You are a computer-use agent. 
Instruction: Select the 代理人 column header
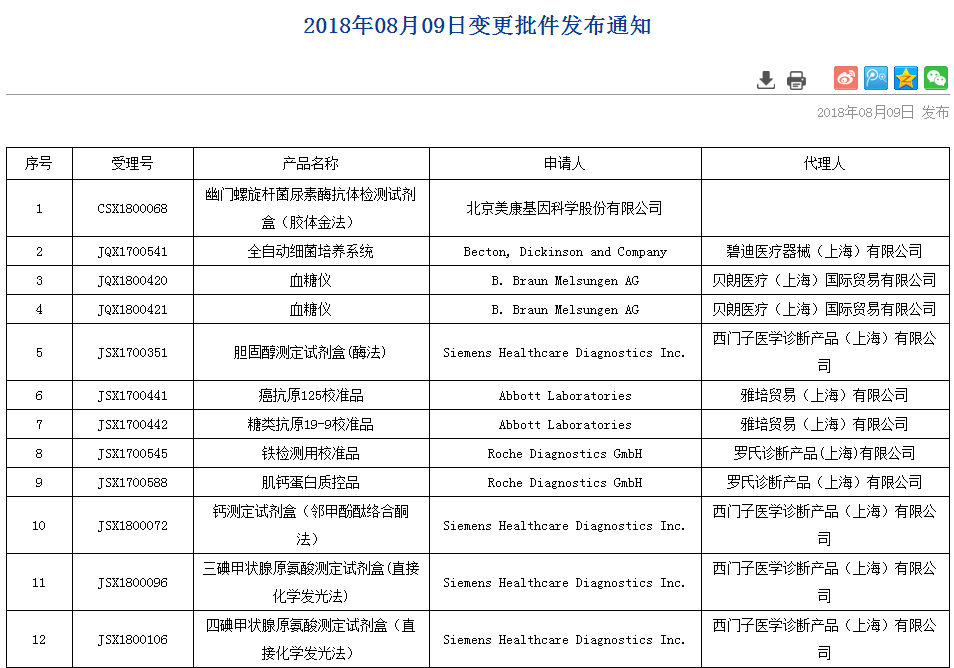[x=824, y=163]
